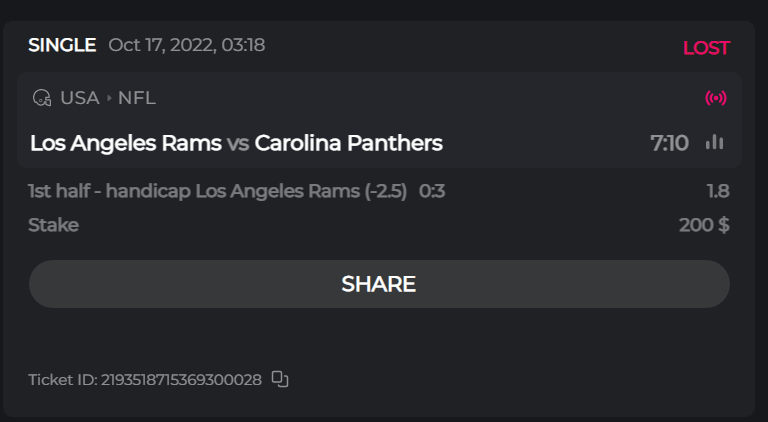768x422 pixels.
Task: Click the pink live broadcast icon
Action: pos(716,98)
